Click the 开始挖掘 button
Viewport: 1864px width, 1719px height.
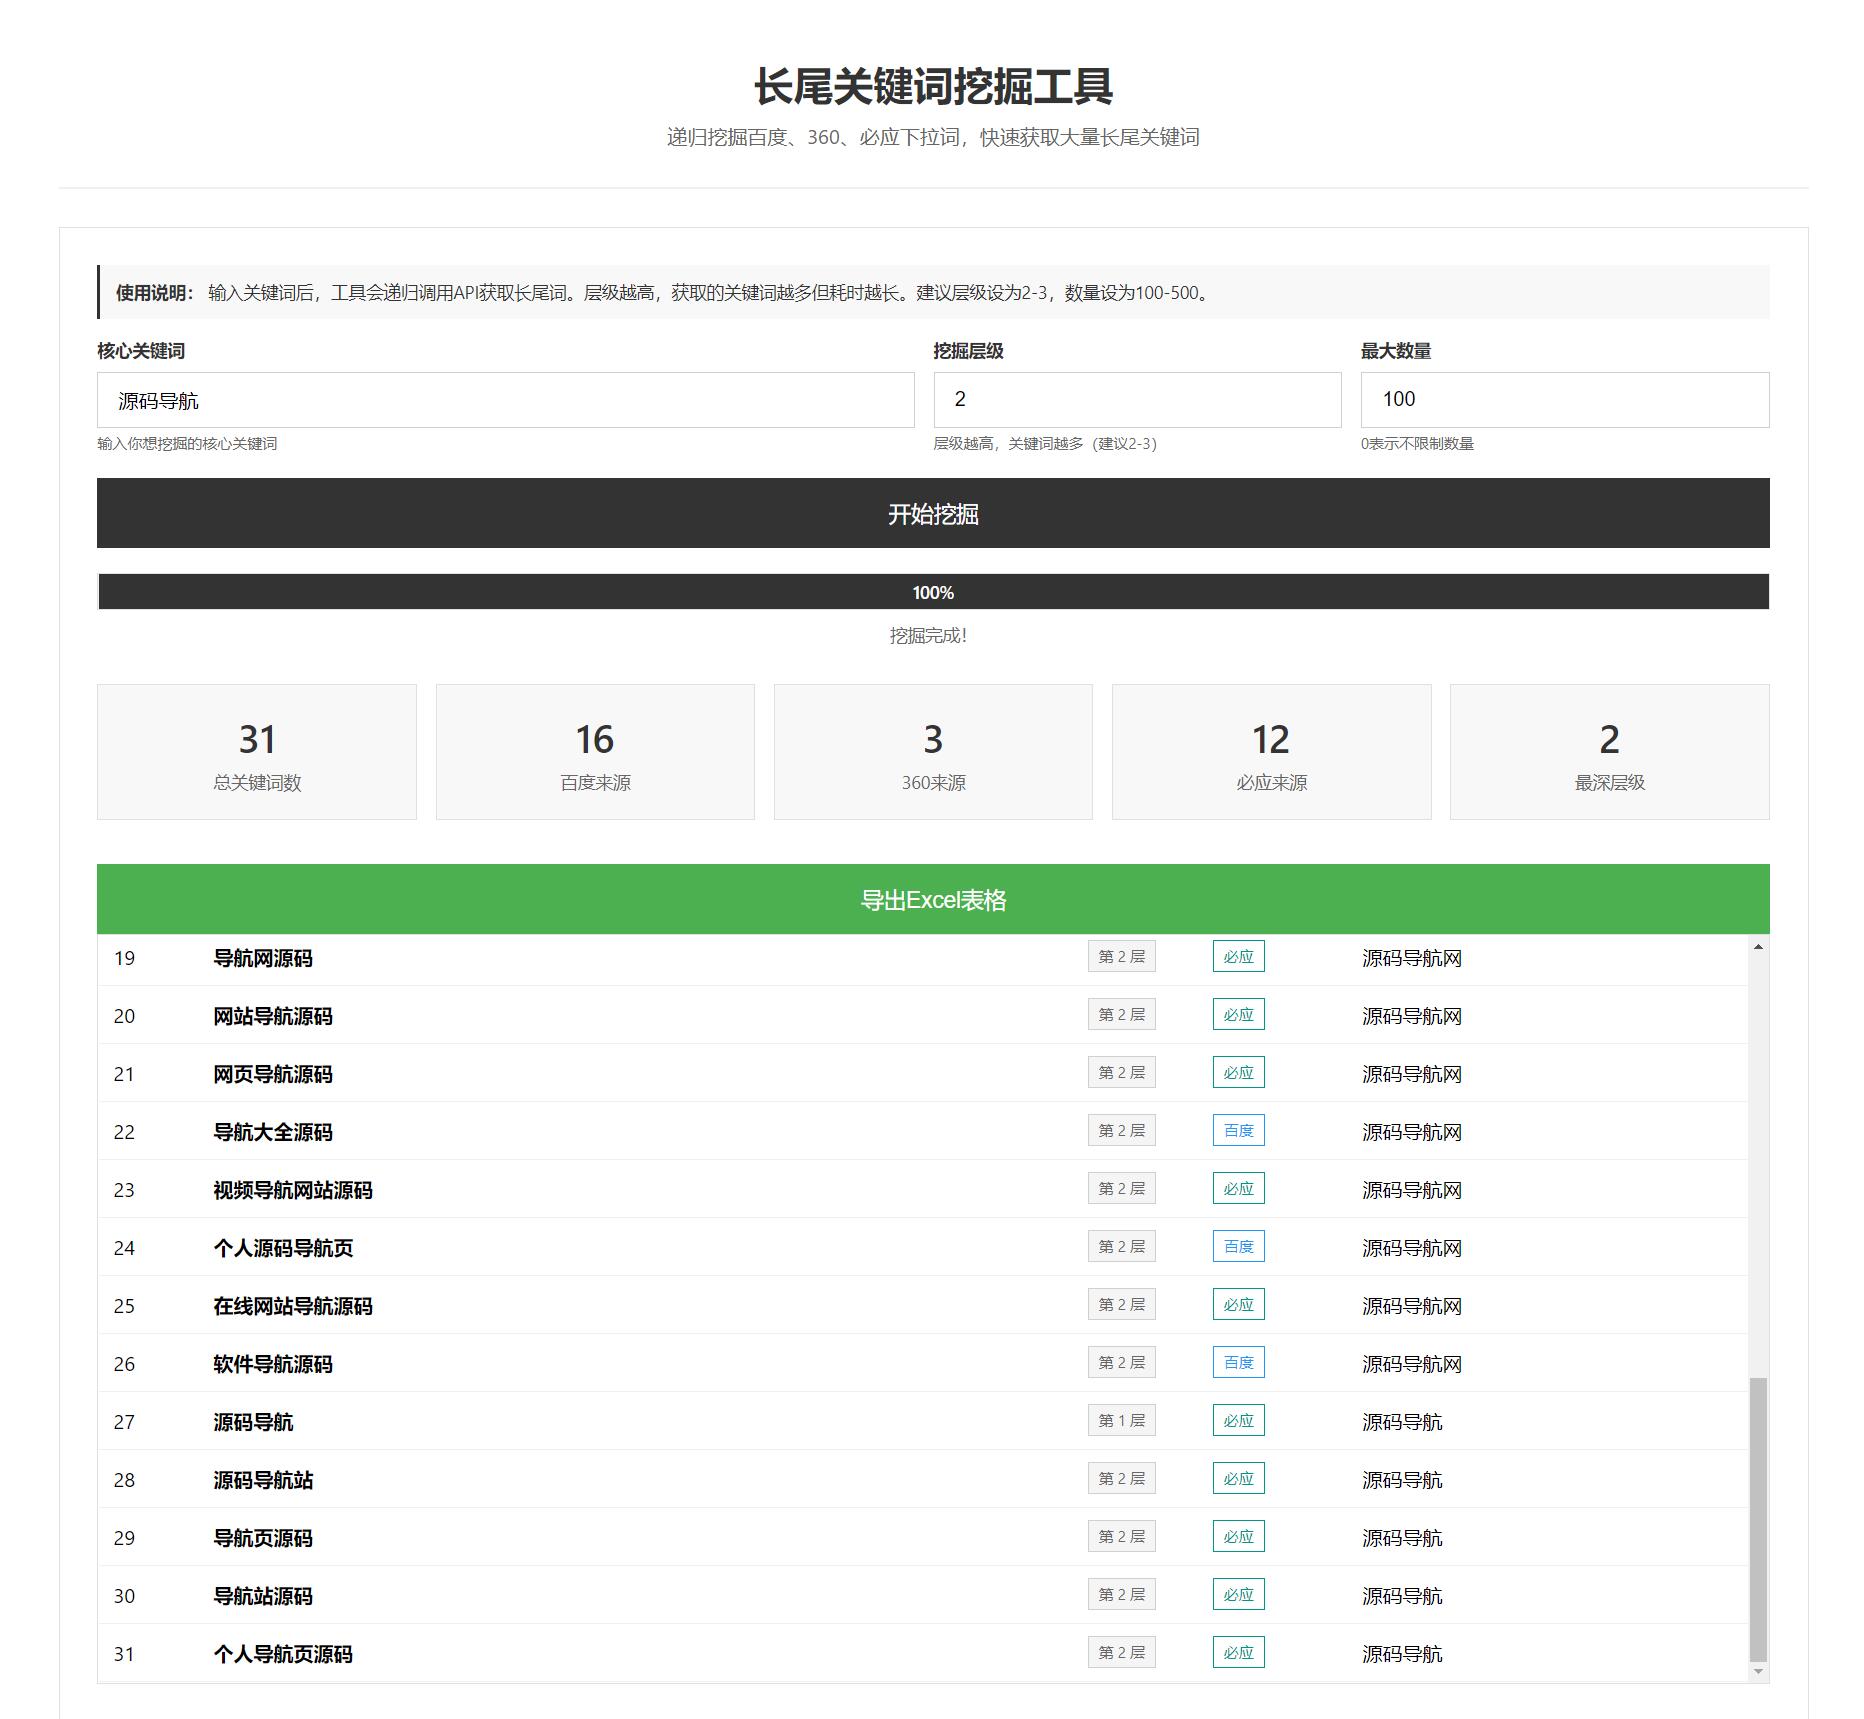[x=932, y=513]
